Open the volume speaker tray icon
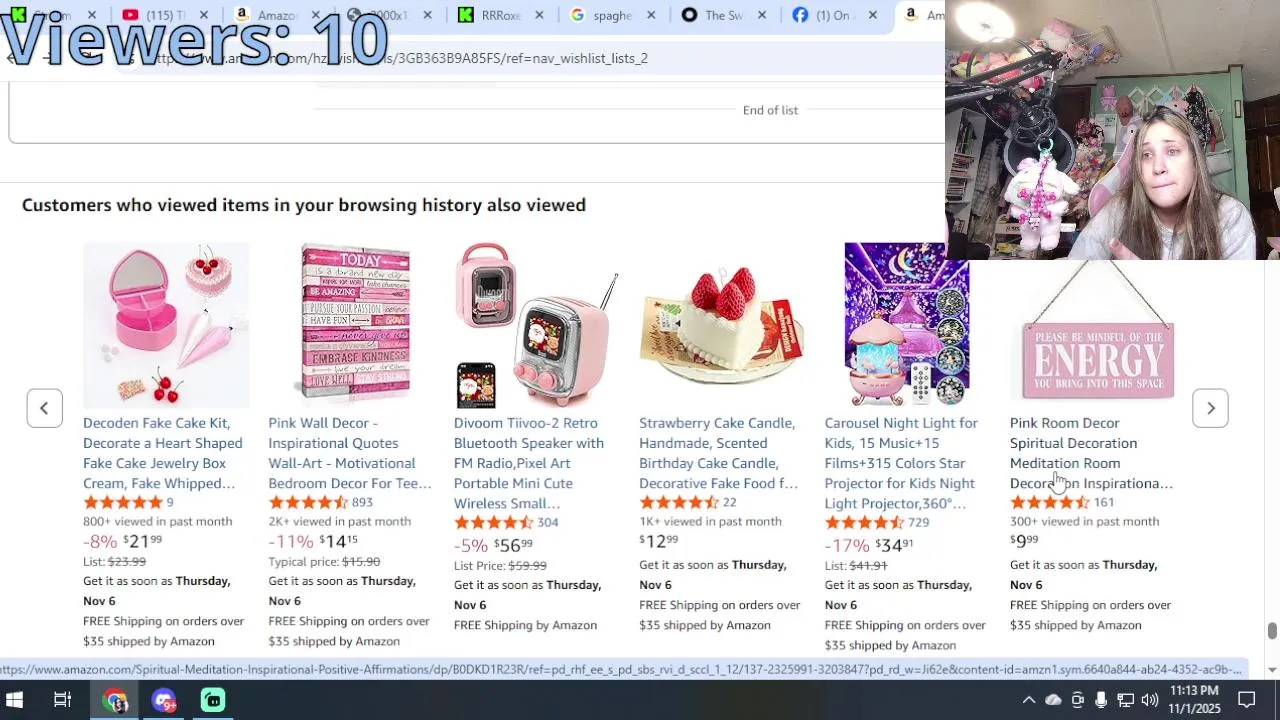 (x=1149, y=700)
